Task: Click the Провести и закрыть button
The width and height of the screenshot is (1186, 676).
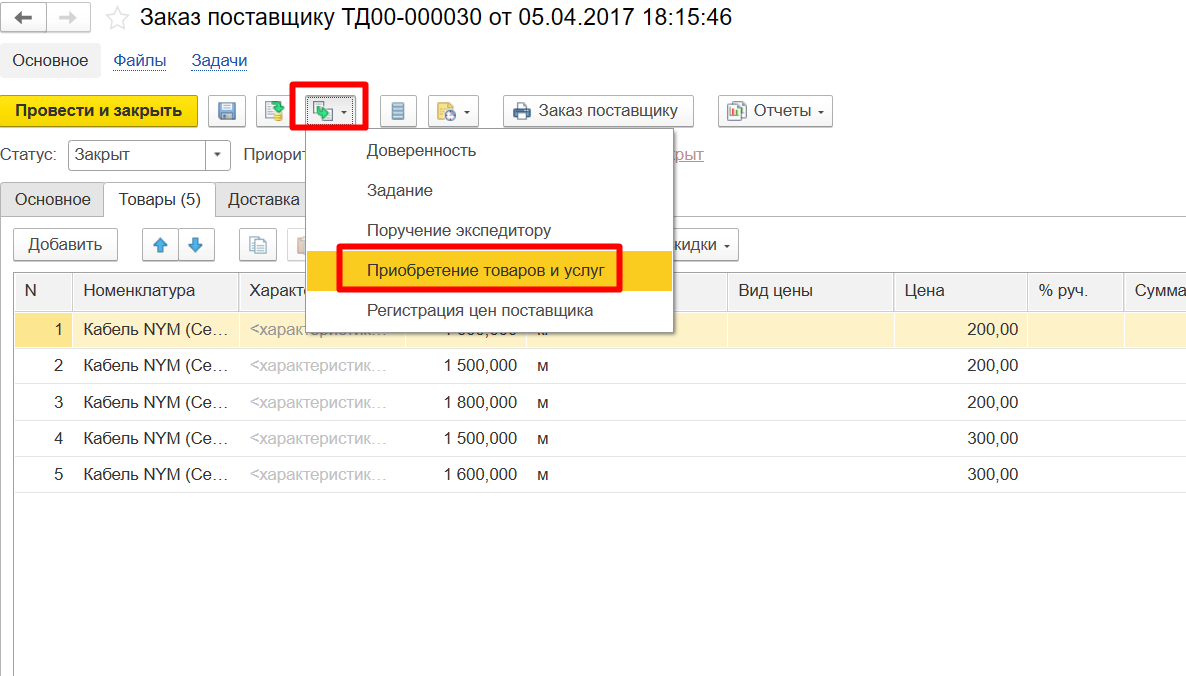Action: coord(99,111)
